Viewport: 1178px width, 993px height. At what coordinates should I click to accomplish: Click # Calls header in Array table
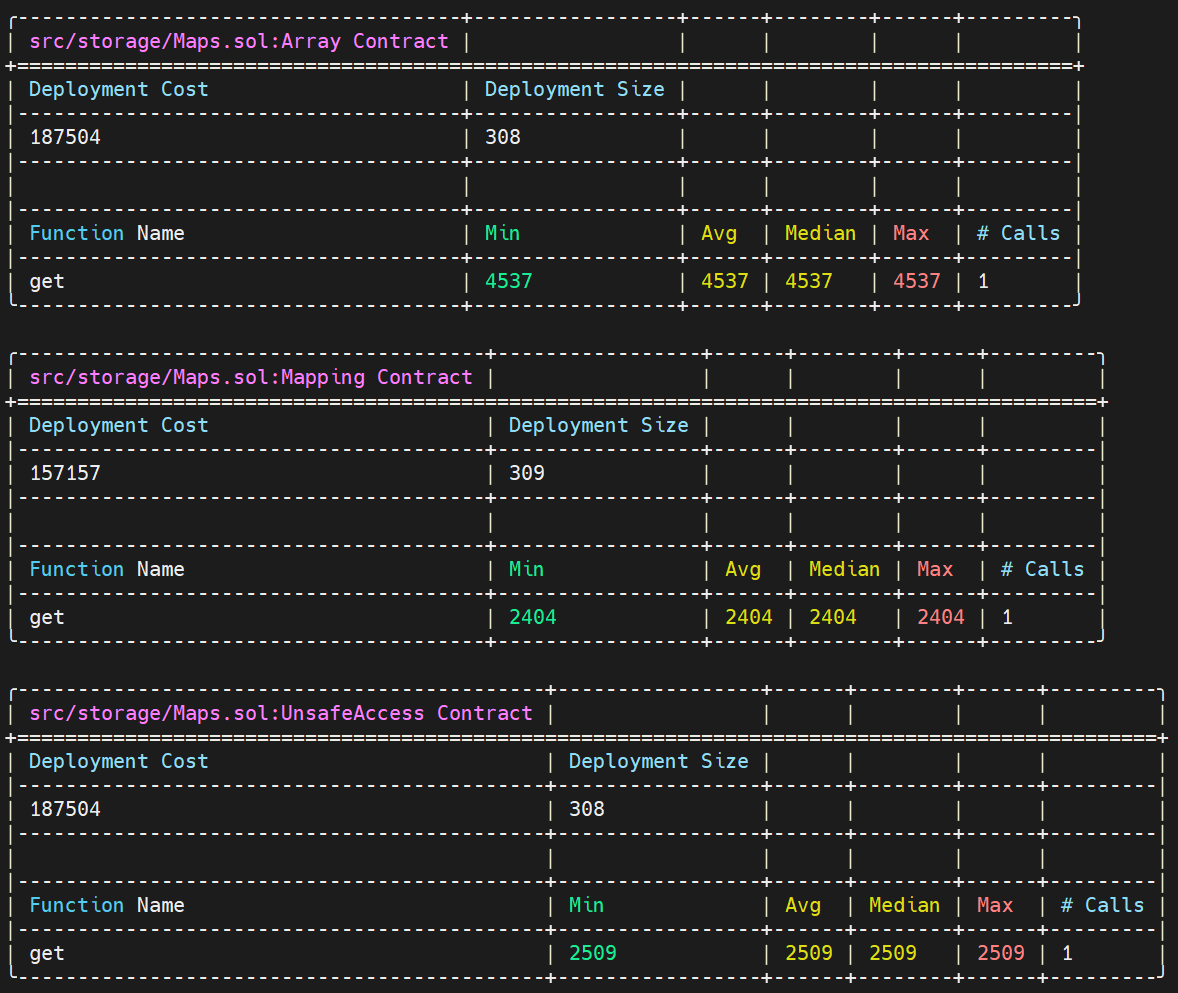coord(1019,234)
